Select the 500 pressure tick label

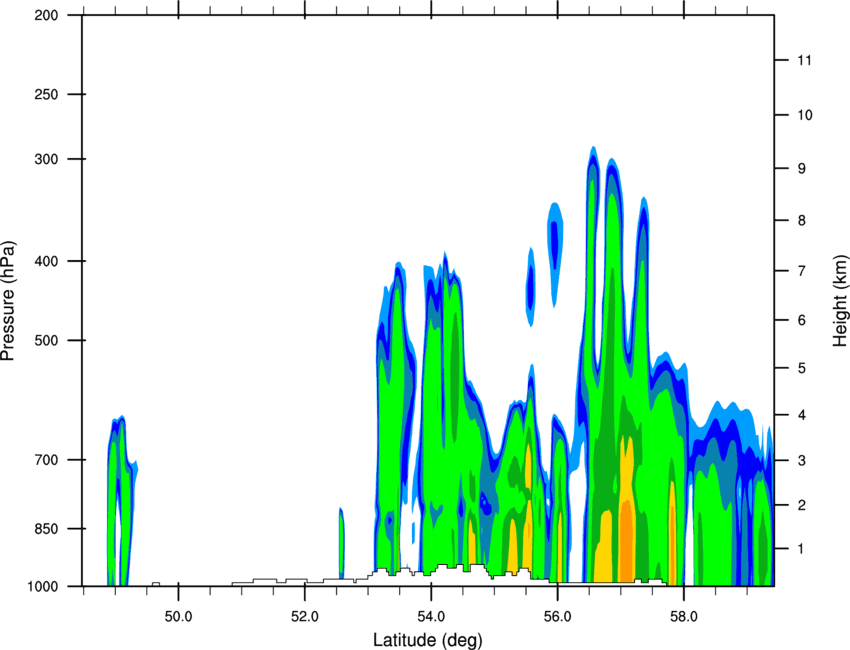tap(46, 340)
